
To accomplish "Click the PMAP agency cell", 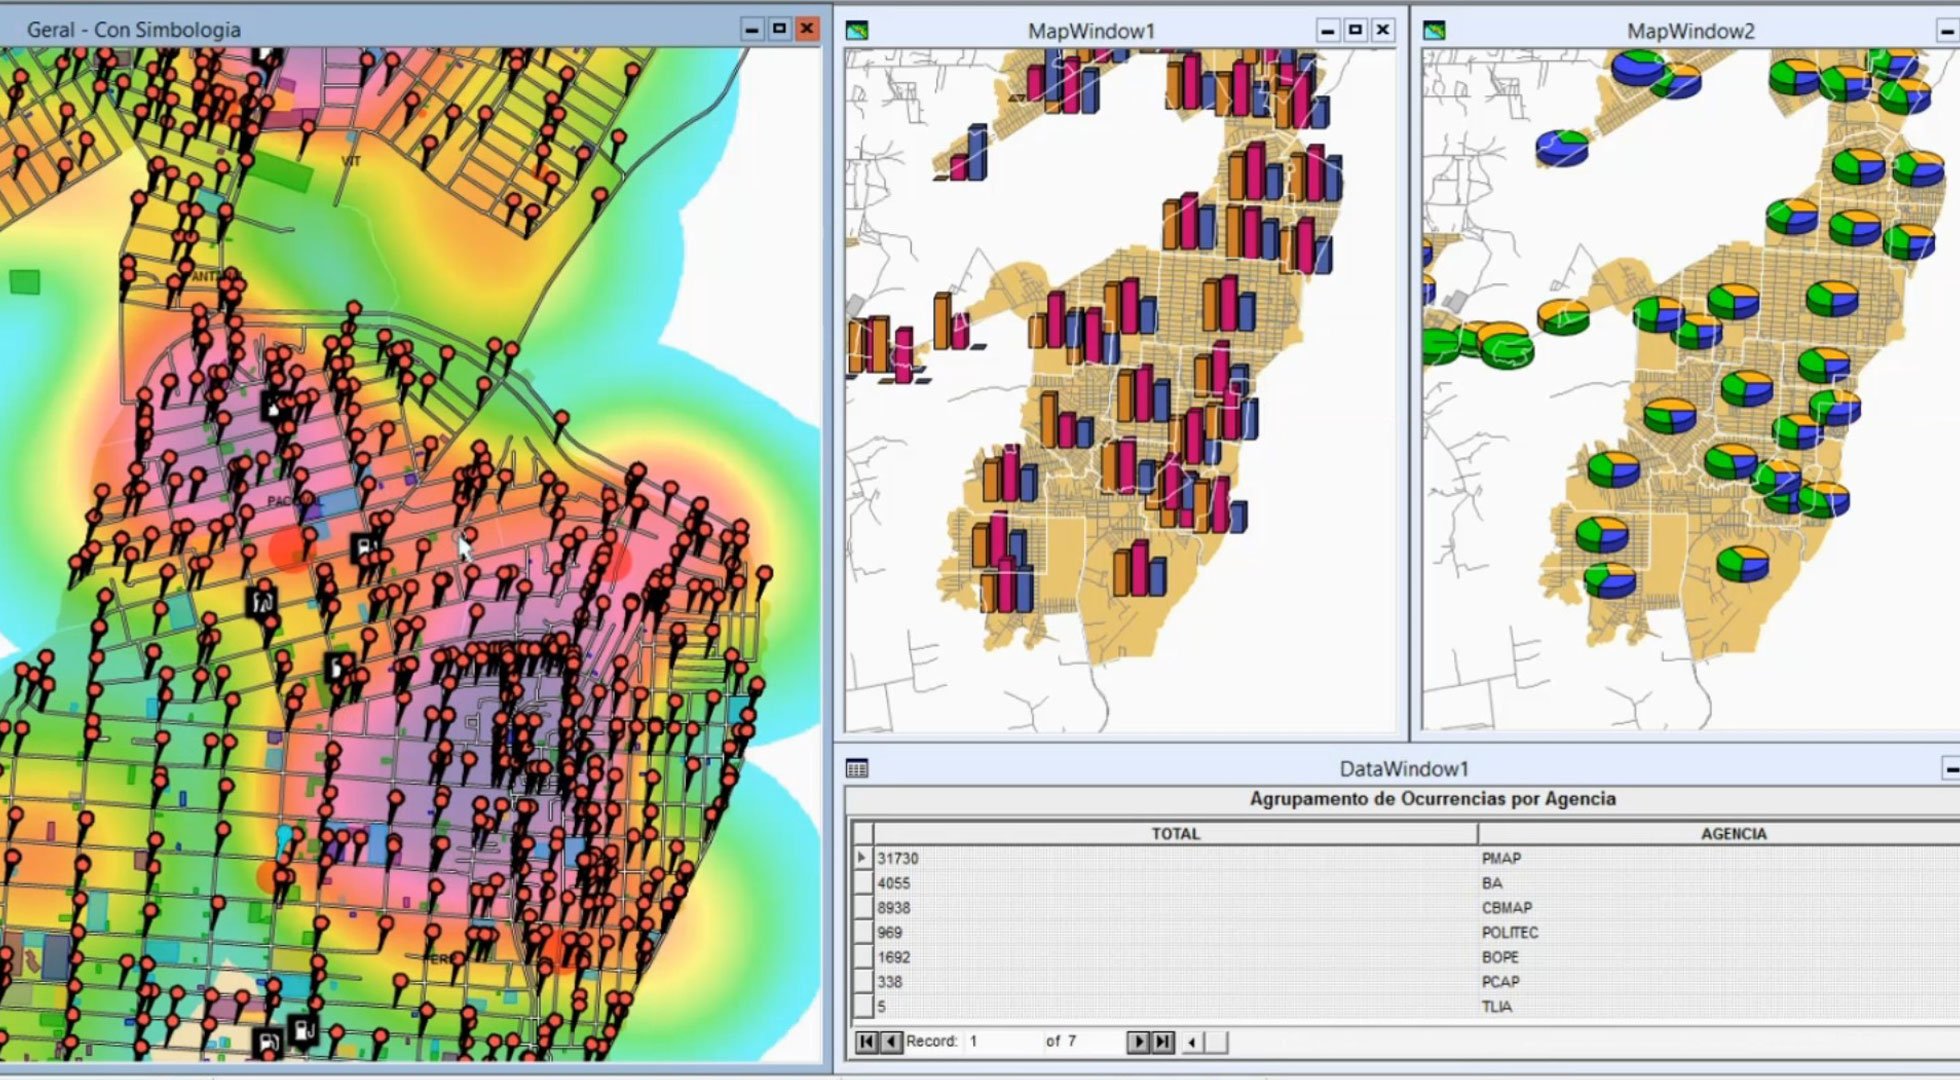I will pos(1719,858).
